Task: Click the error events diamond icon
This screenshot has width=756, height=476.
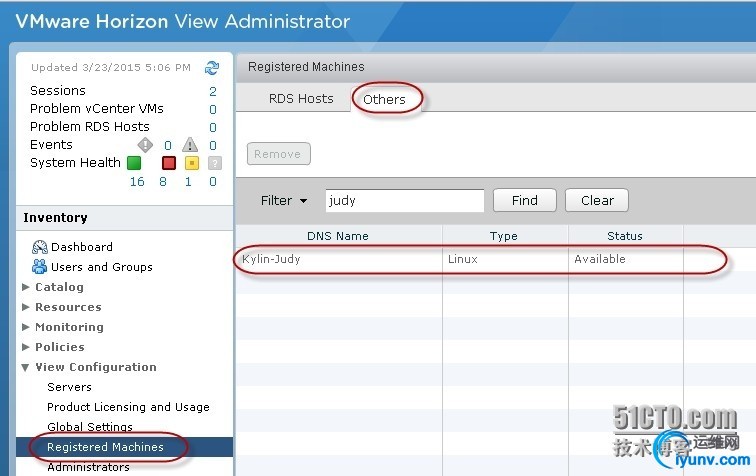Action: 145,145
